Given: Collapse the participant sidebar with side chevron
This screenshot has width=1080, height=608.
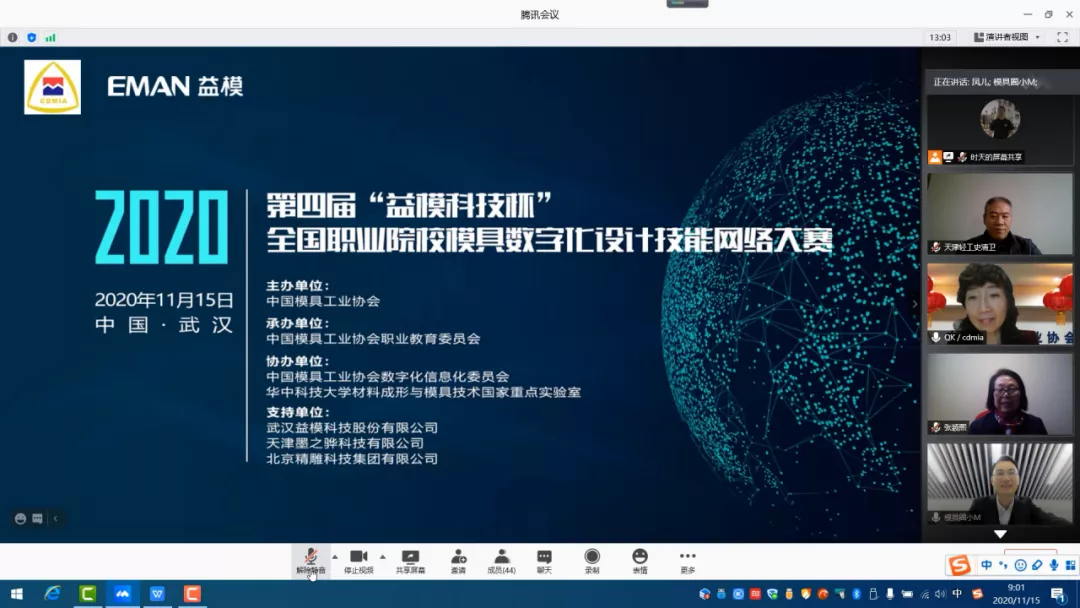Looking at the screenshot, I should tap(915, 304).
